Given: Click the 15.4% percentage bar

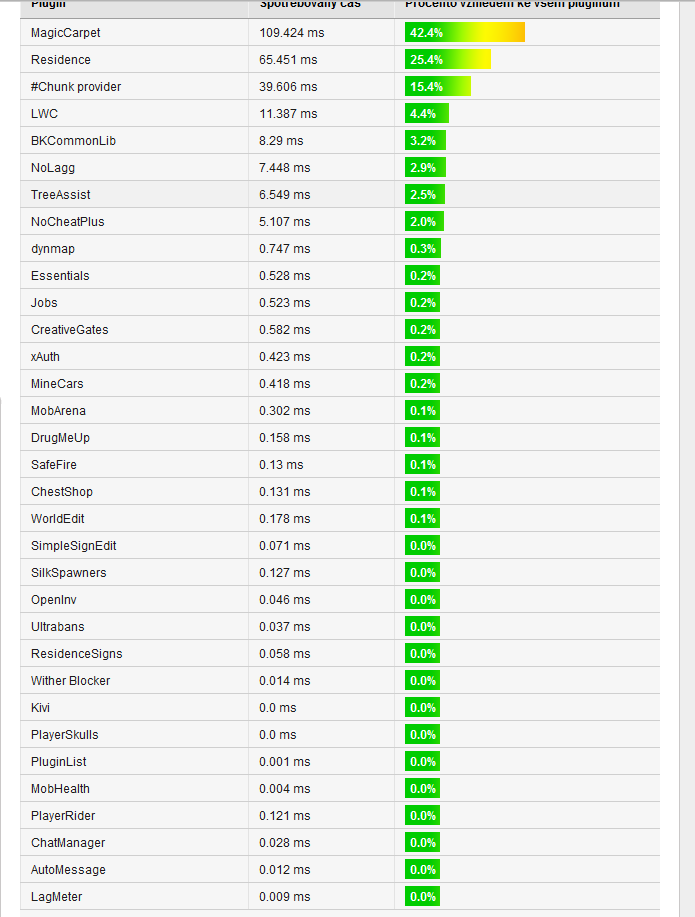Looking at the screenshot, I should point(438,87).
